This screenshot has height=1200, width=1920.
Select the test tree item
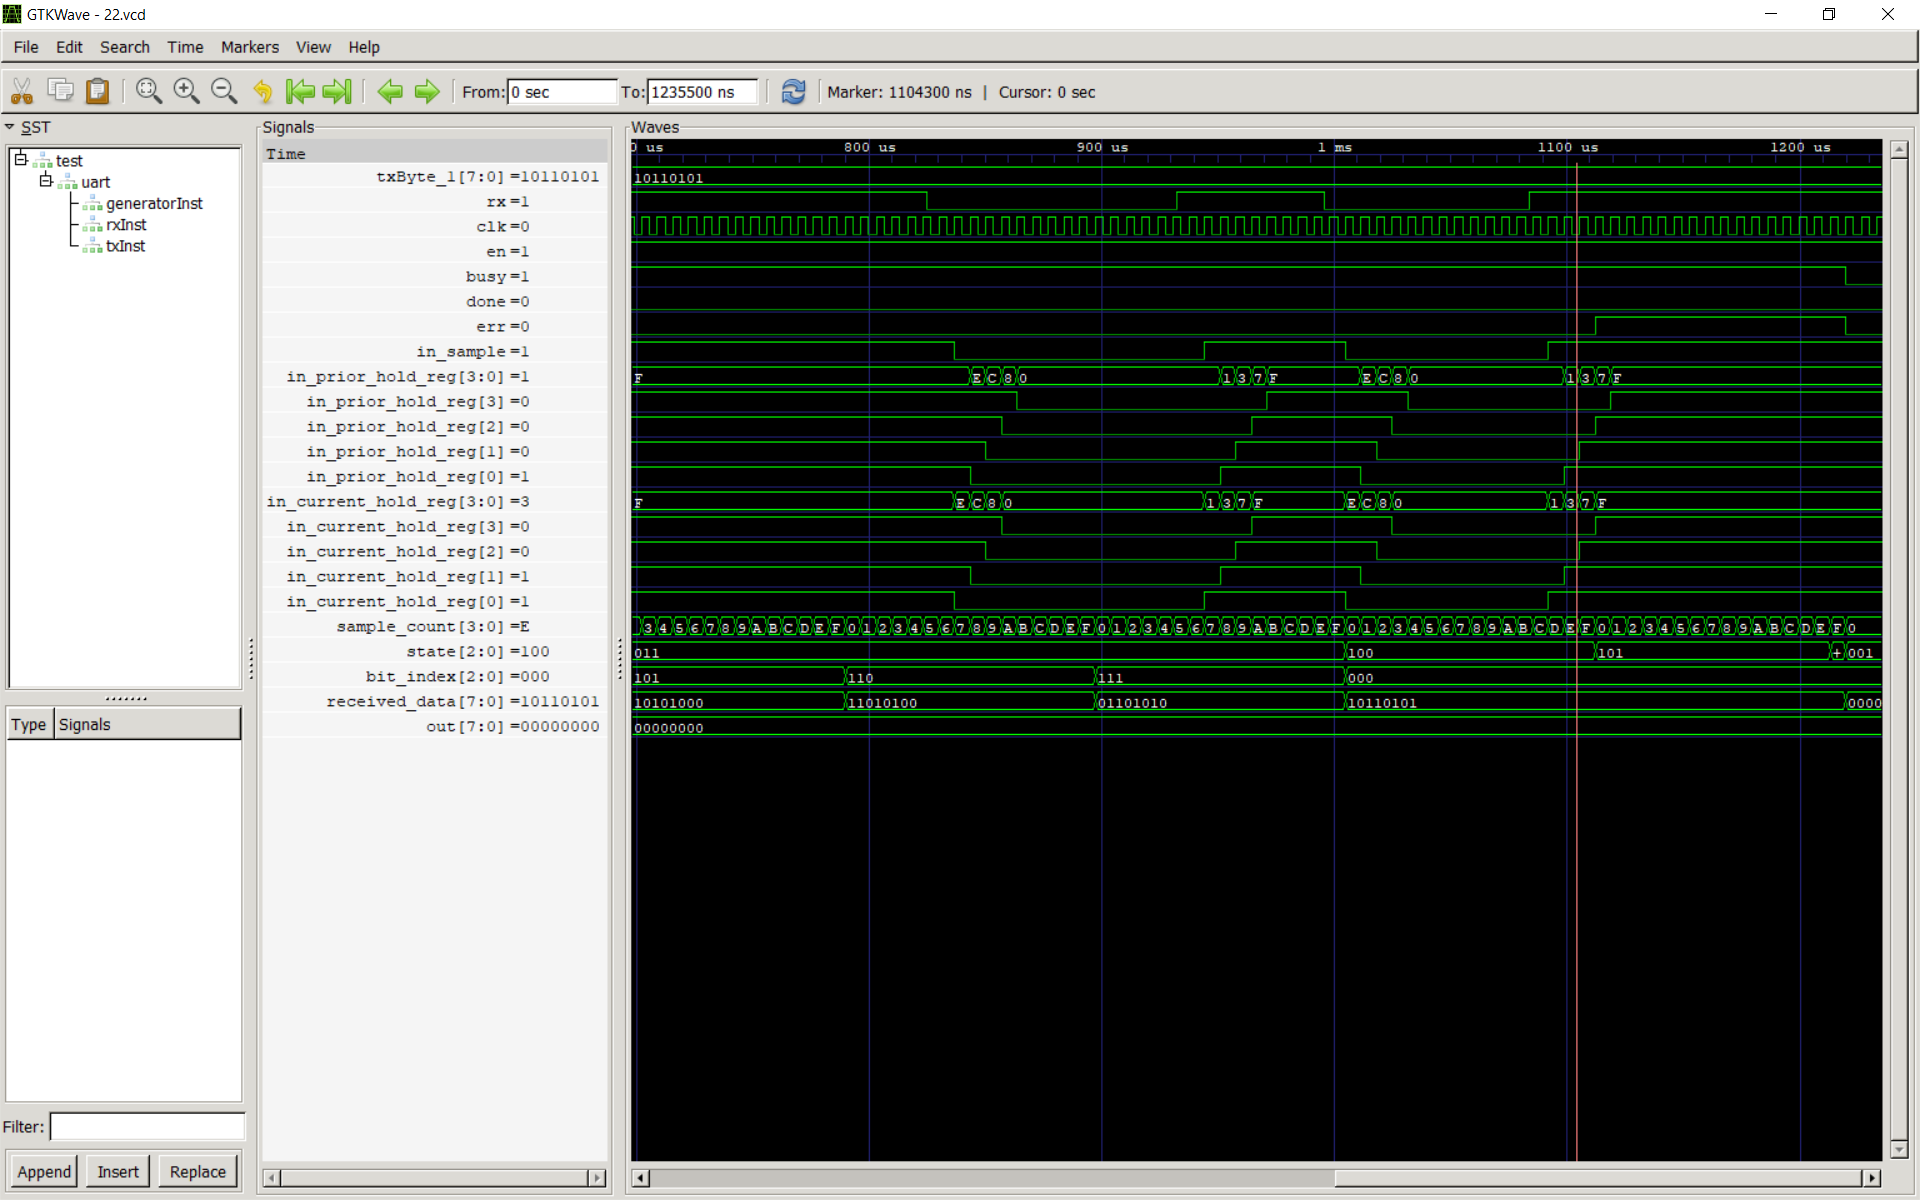pos(69,161)
